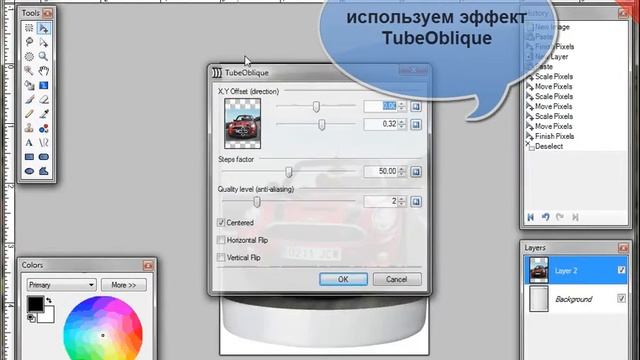The image size is (640, 360).
Task: Click the white secondary color swatch
Action: tap(48, 316)
